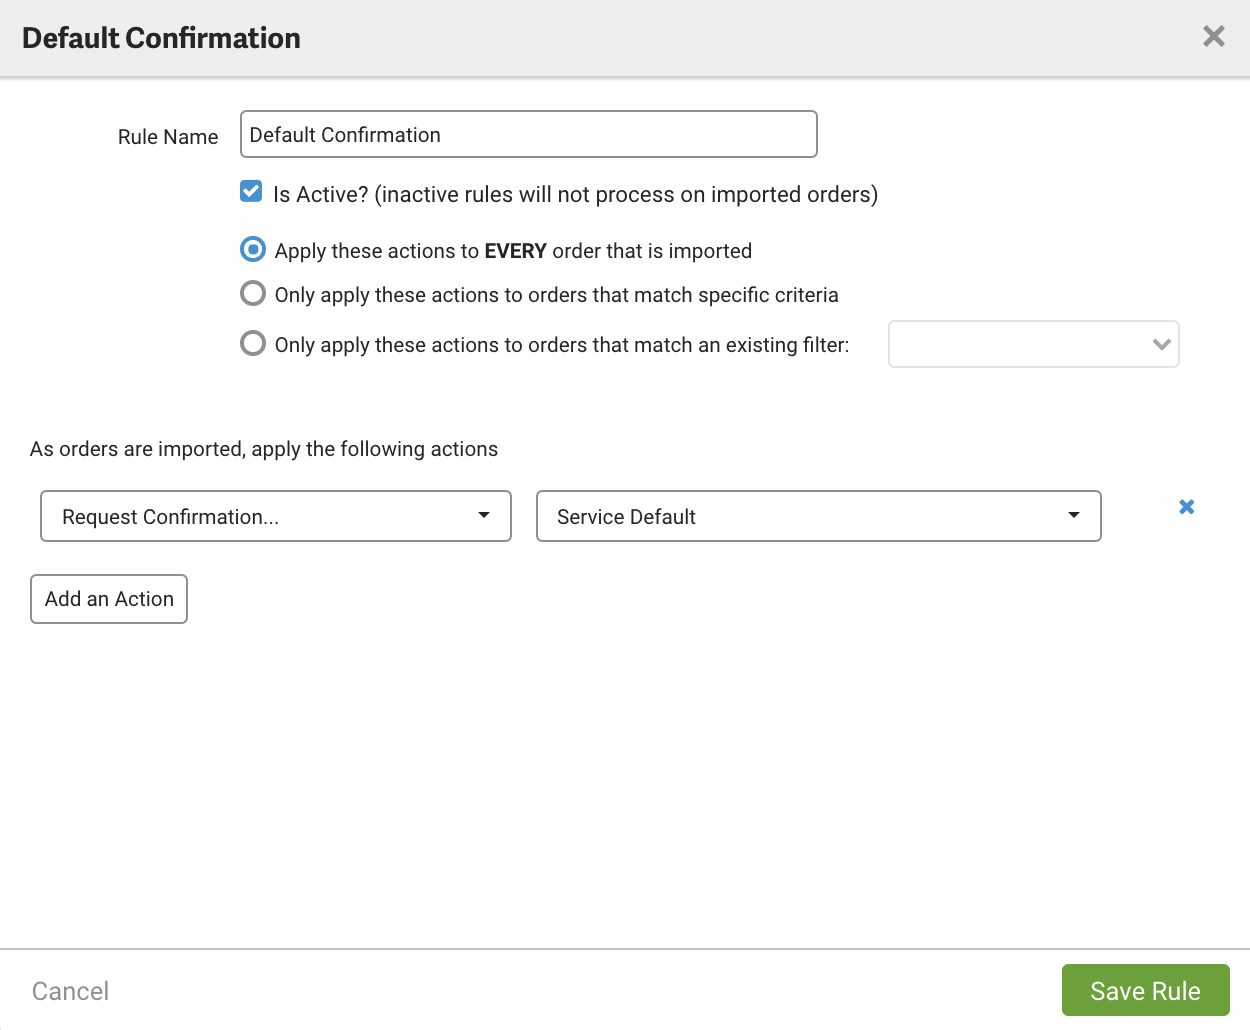Click the 'As orders are imported' heading text
The height and width of the screenshot is (1030, 1250).
click(264, 449)
